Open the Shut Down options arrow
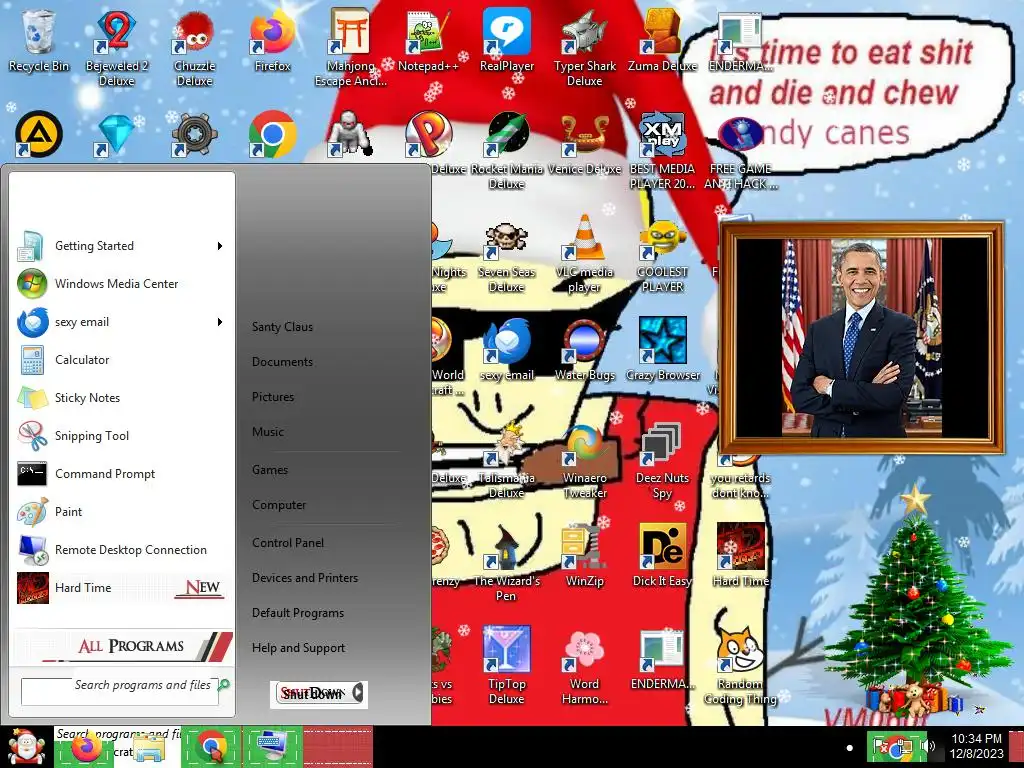This screenshot has height=768, width=1024. point(358,693)
